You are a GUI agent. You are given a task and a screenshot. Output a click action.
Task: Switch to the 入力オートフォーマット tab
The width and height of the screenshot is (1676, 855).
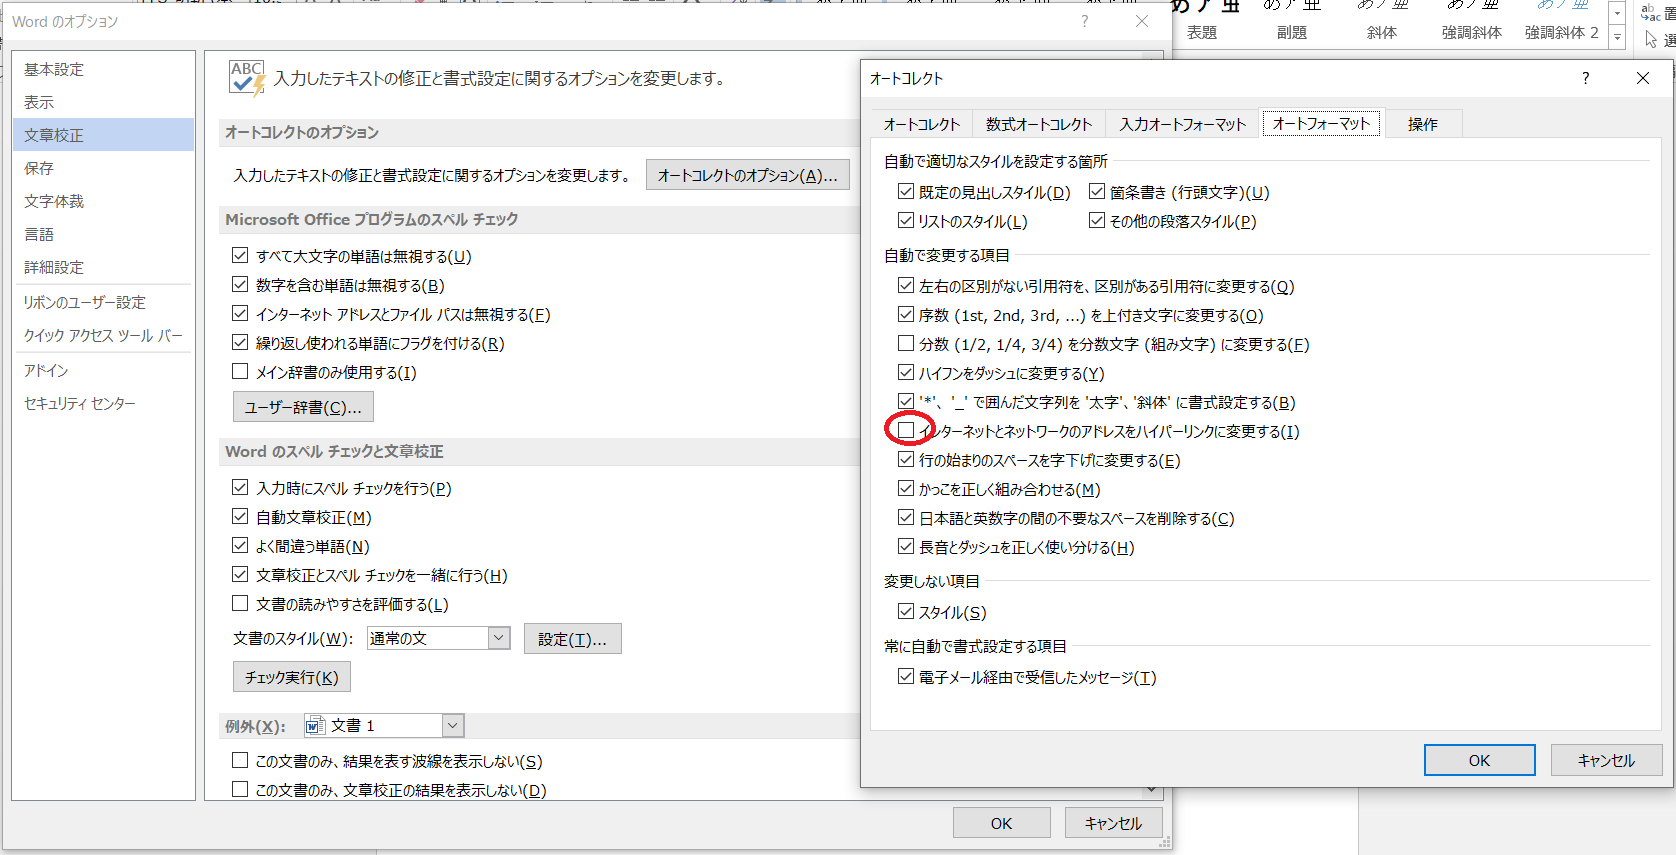(x=1182, y=124)
